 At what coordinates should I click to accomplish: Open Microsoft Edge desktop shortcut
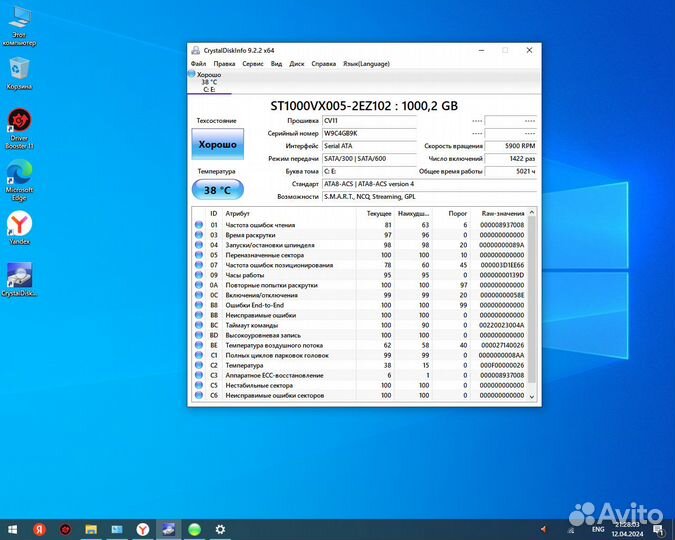pyautogui.click(x=19, y=180)
